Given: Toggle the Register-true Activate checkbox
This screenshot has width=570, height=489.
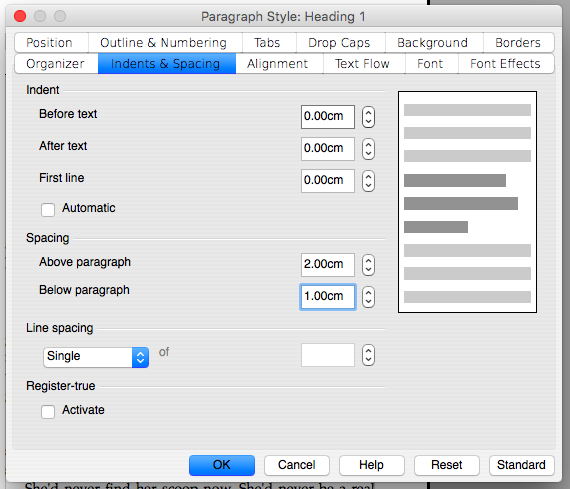Looking at the screenshot, I should click(48, 412).
